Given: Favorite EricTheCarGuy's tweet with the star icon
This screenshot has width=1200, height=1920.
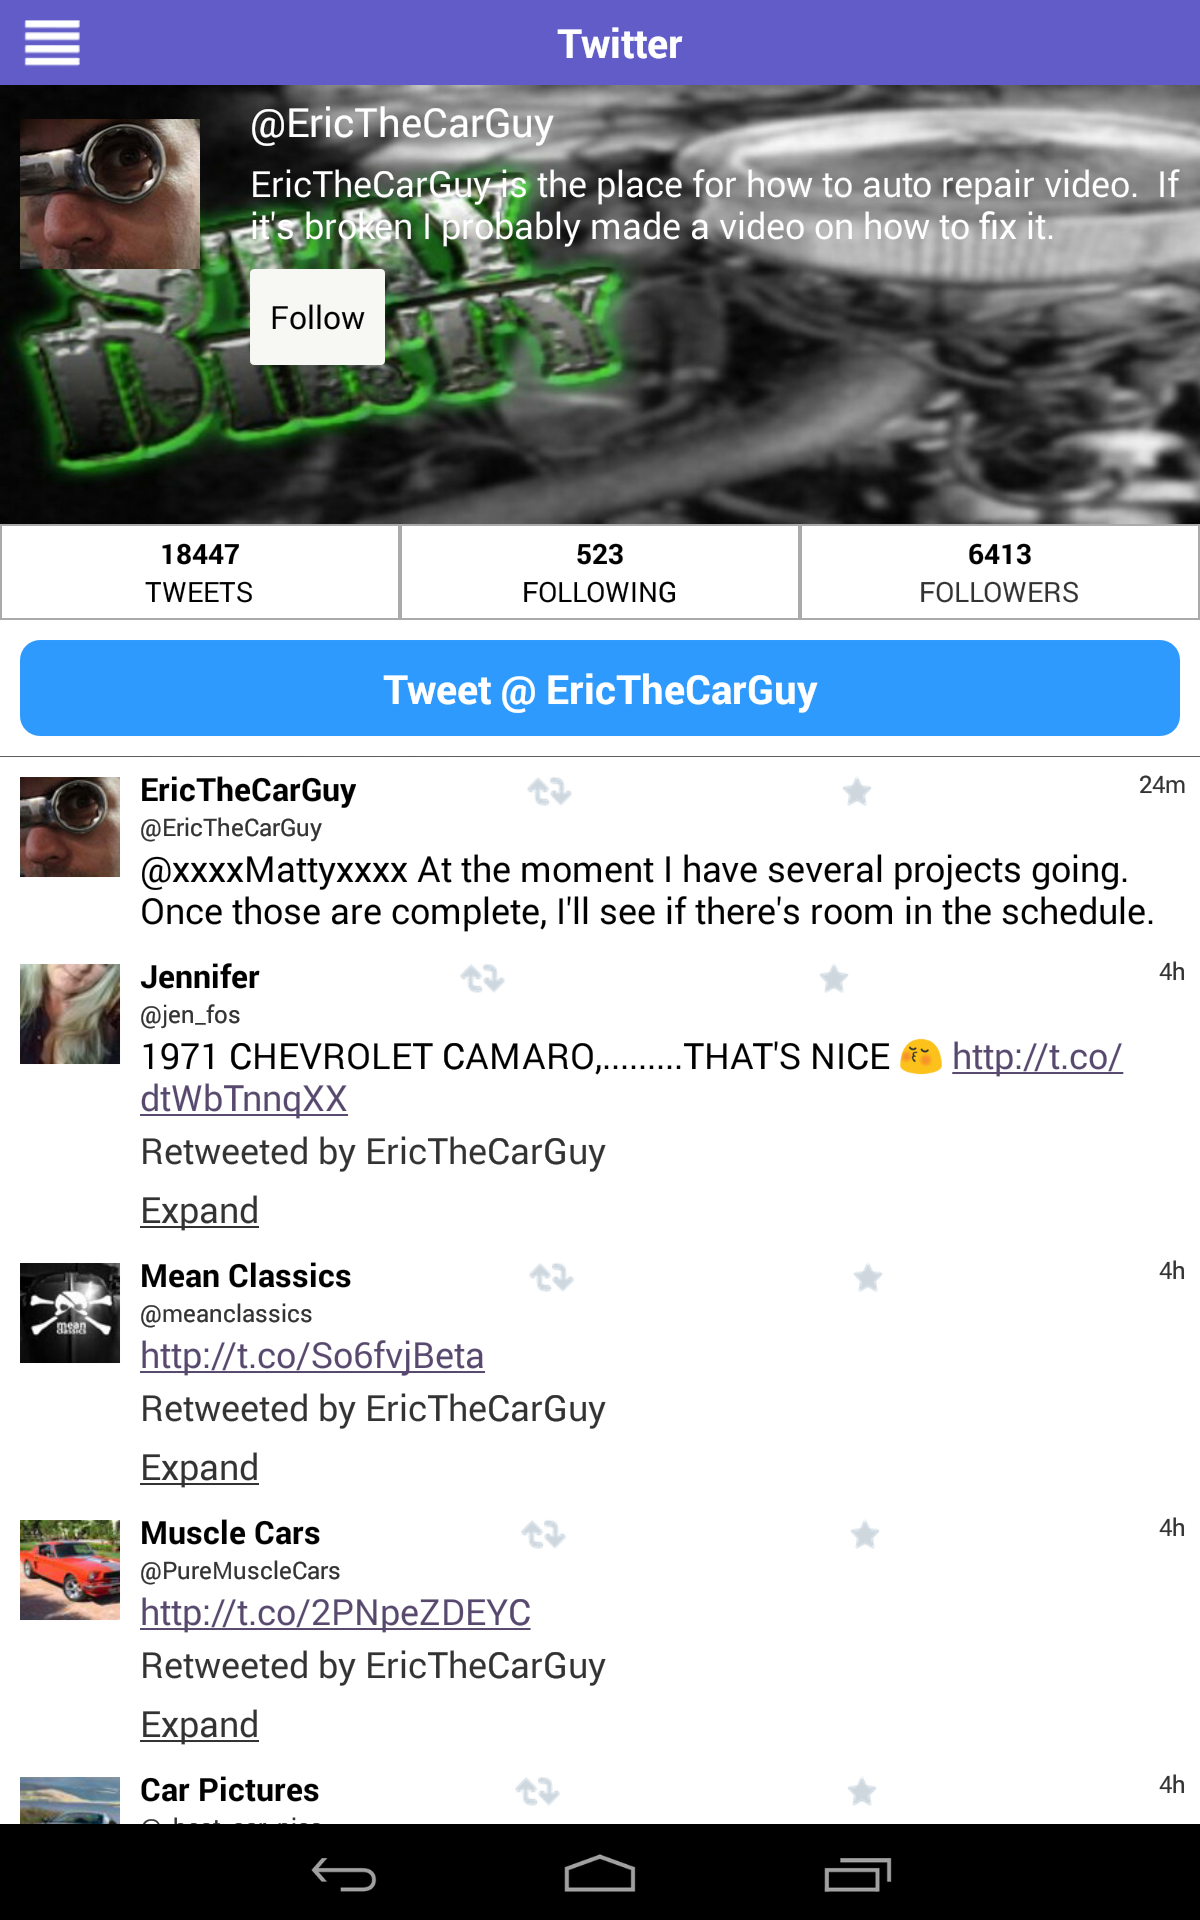Looking at the screenshot, I should (x=856, y=792).
